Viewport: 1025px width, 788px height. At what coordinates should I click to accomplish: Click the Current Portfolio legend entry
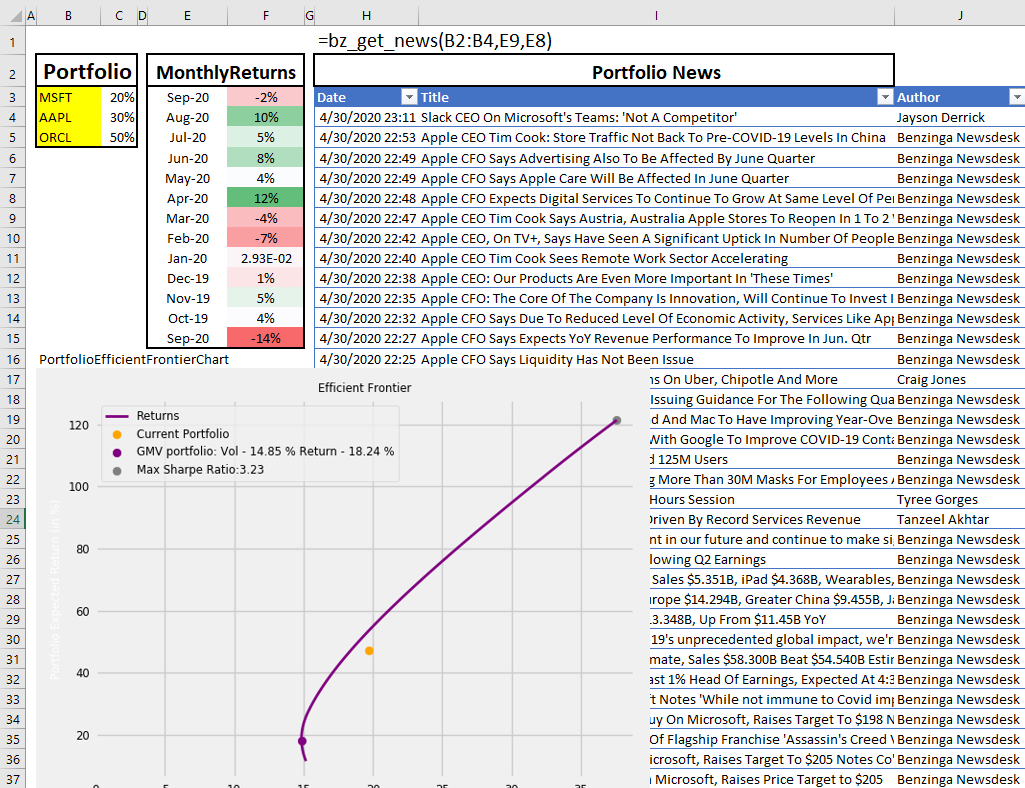[x=171, y=434]
